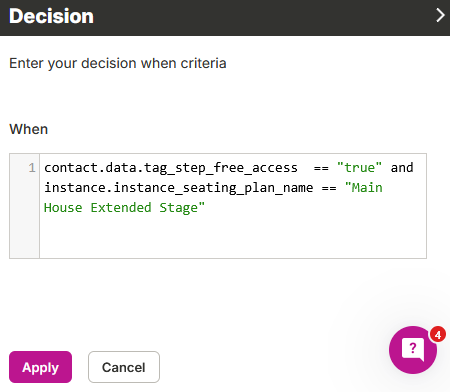450x392 pixels.
Task: Click the Enter your decision when criteria text
Action: click(x=118, y=63)
